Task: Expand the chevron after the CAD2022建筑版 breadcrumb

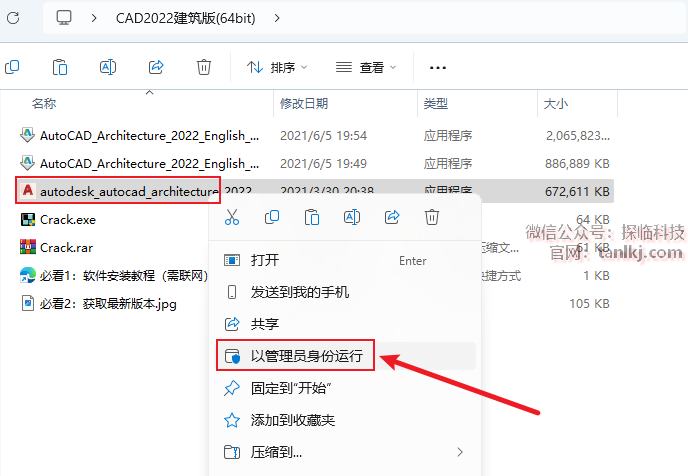Action: click(x=277, y=18)
